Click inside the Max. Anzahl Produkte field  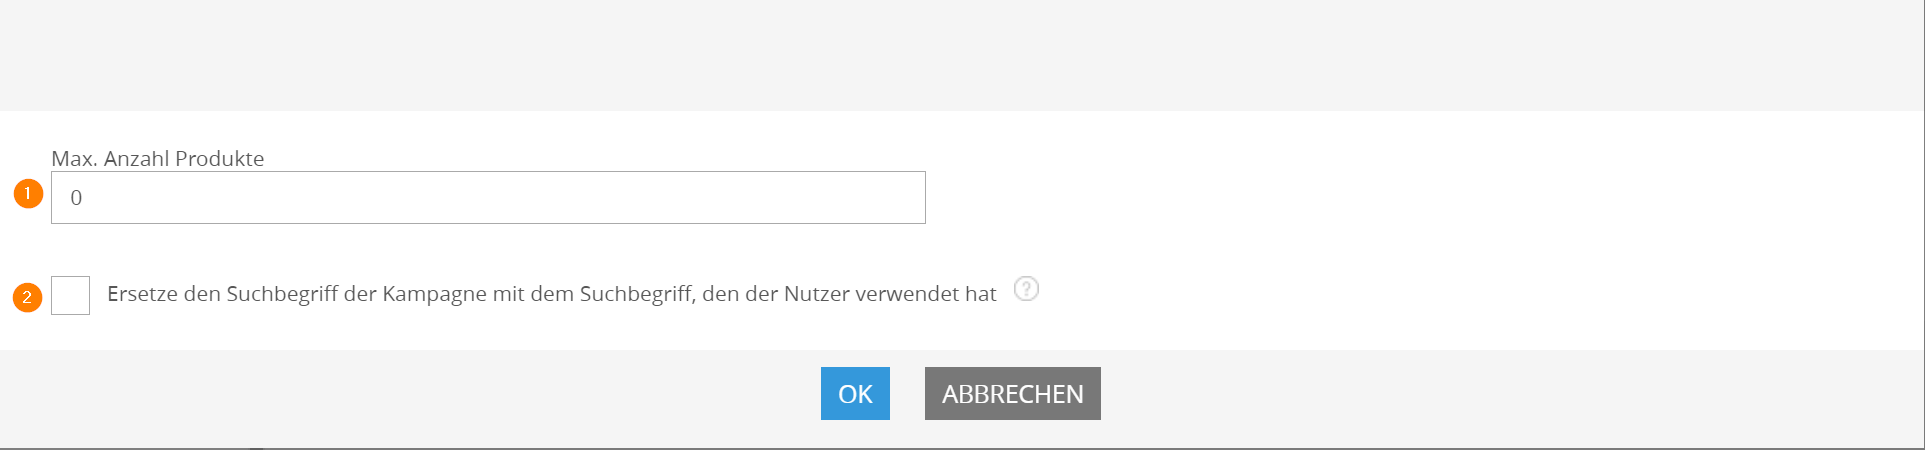coord(488,198)
